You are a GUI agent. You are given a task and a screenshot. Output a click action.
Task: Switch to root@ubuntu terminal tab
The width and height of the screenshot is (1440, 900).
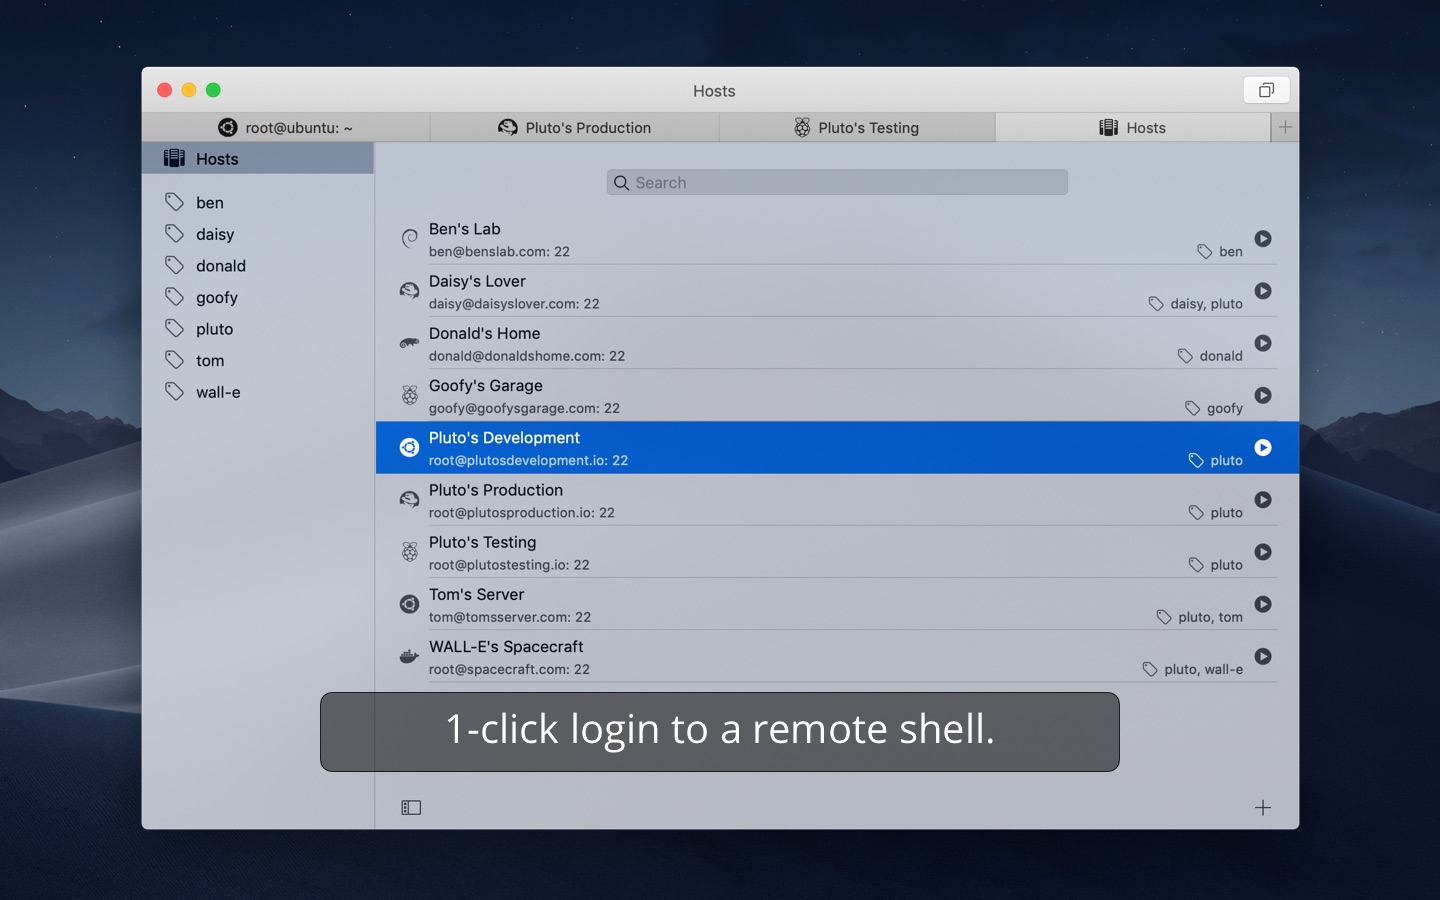click(286, 128)
